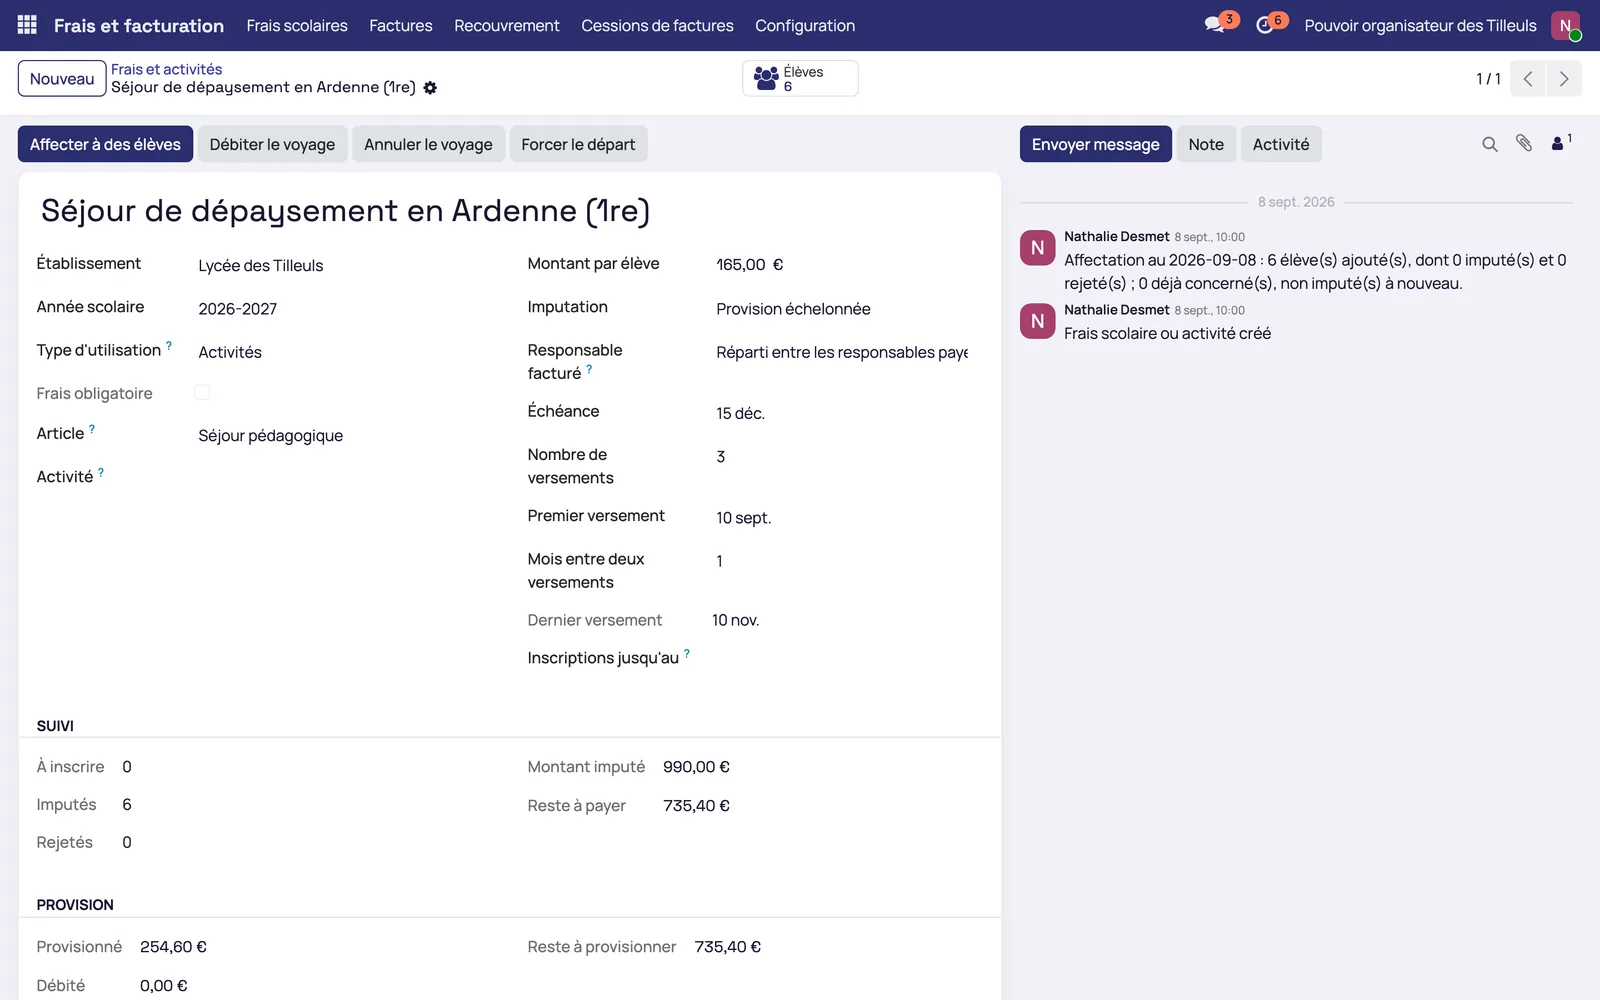
Task: Follow the Frais et activités breadcrumb link
Action: pyautogui.click(x=167, y=69)
